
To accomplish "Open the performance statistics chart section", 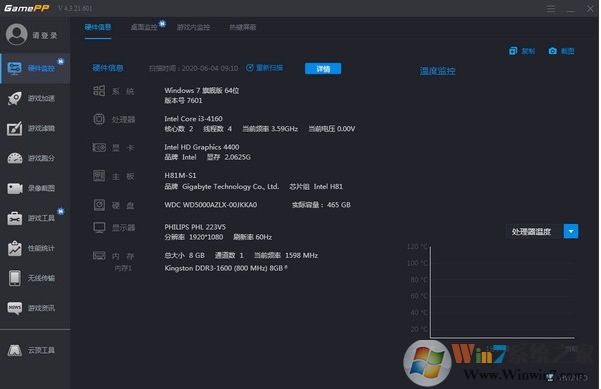I will (x=35, y=248).
